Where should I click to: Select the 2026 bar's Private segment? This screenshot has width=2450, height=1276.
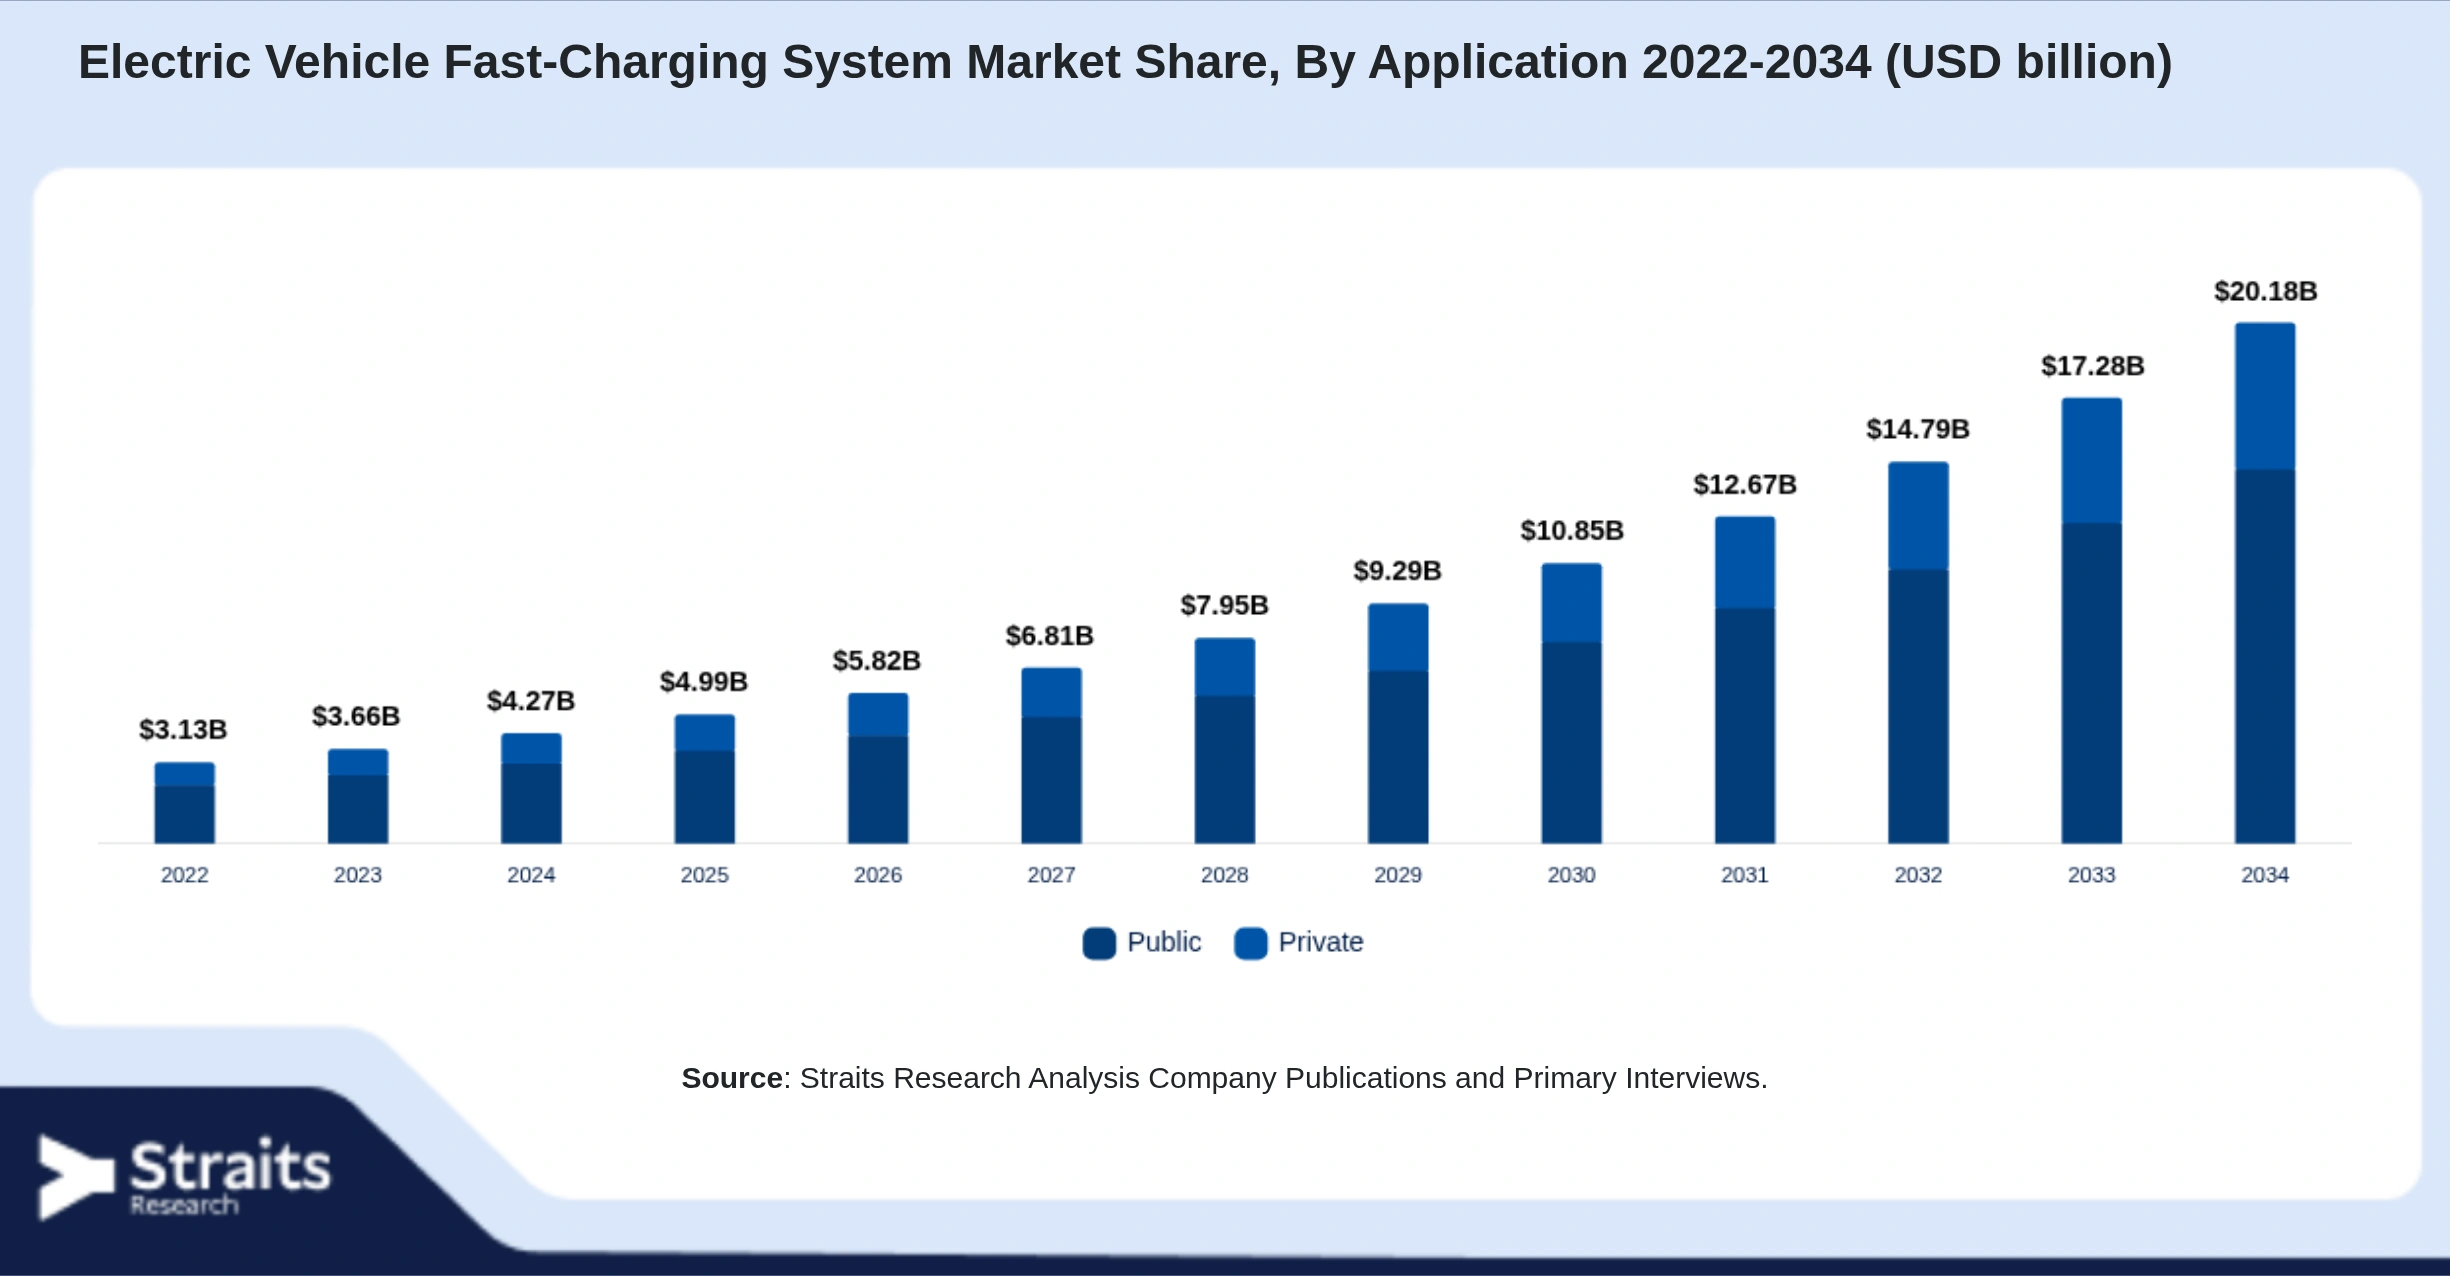(x=878, y=715)
